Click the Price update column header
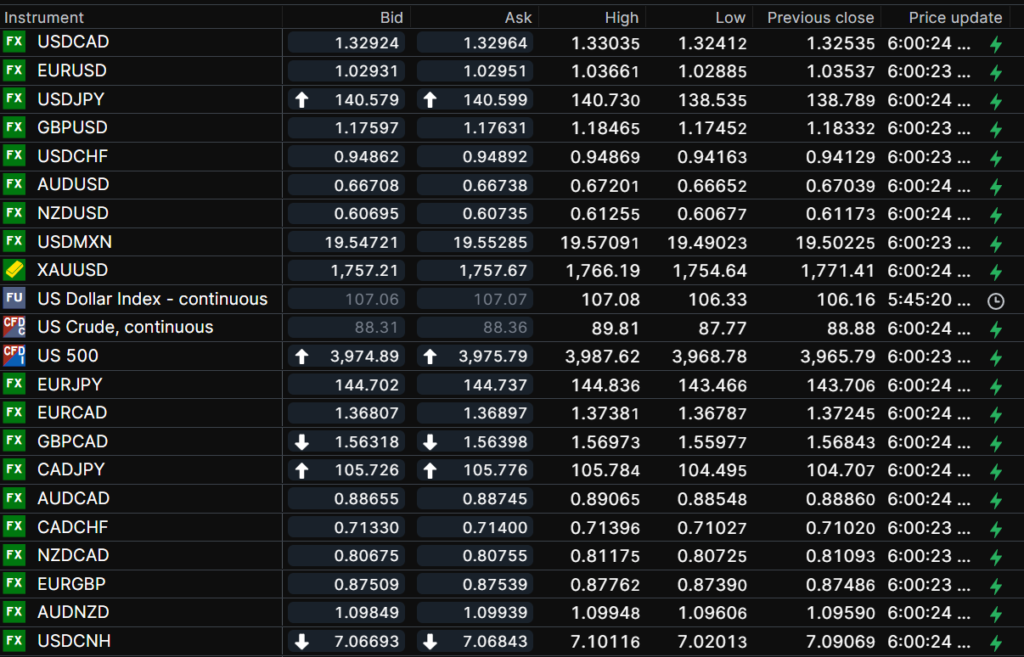 coord(954,17)
